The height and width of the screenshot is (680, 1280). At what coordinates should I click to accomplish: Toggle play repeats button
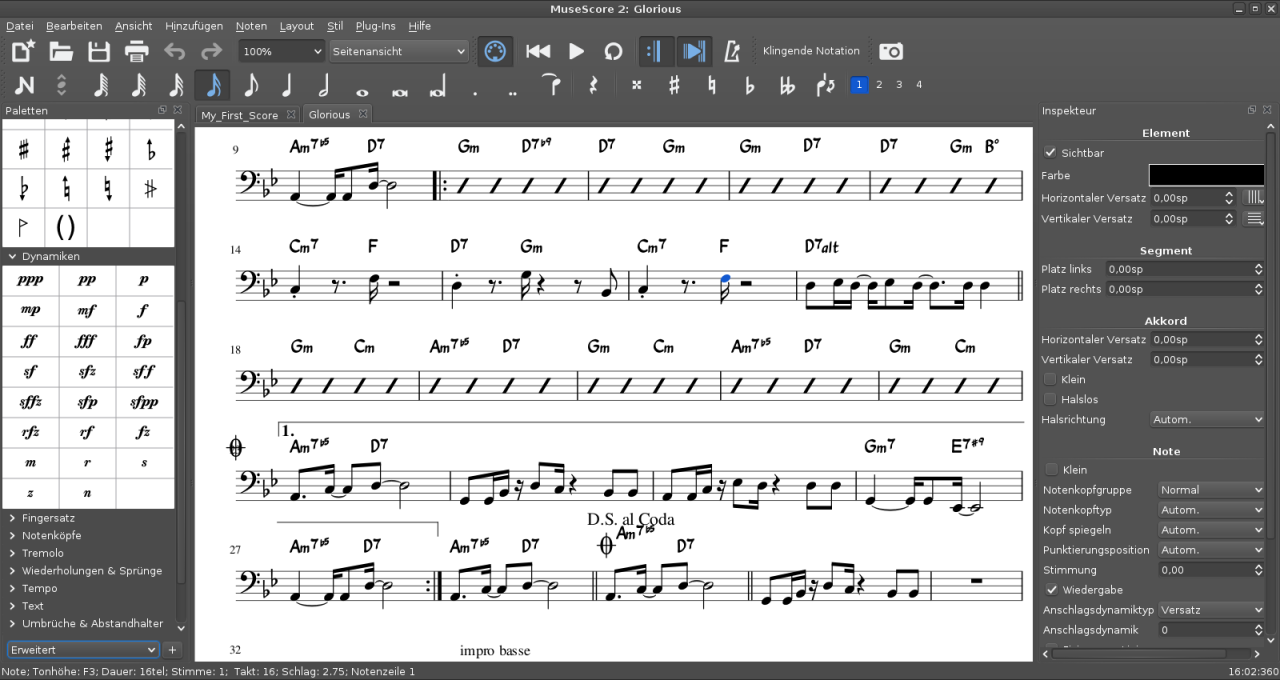coord(656,51)
